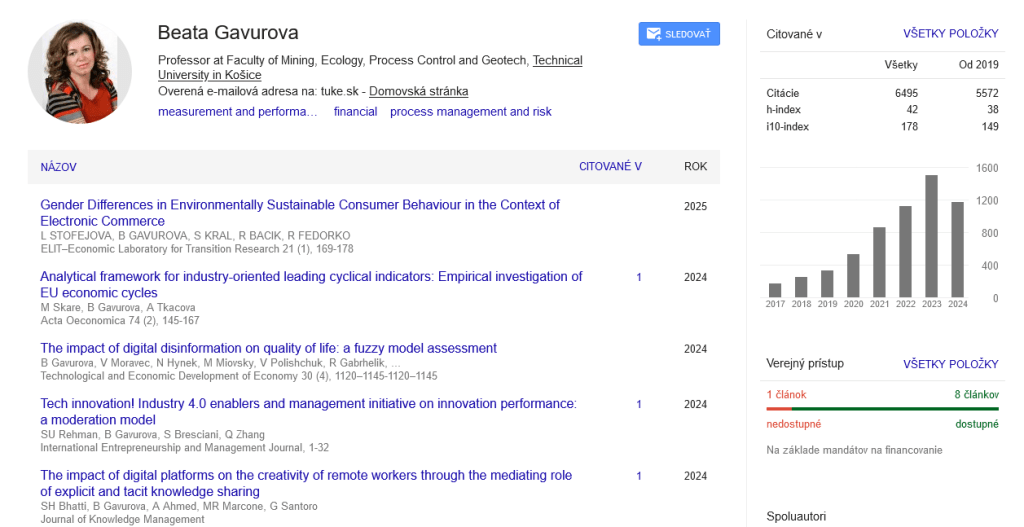Open Všetky položky next to Verejný prístup
Image resolution: width=1024 pixels, height=527 pixels.
(x=950, y=364)
